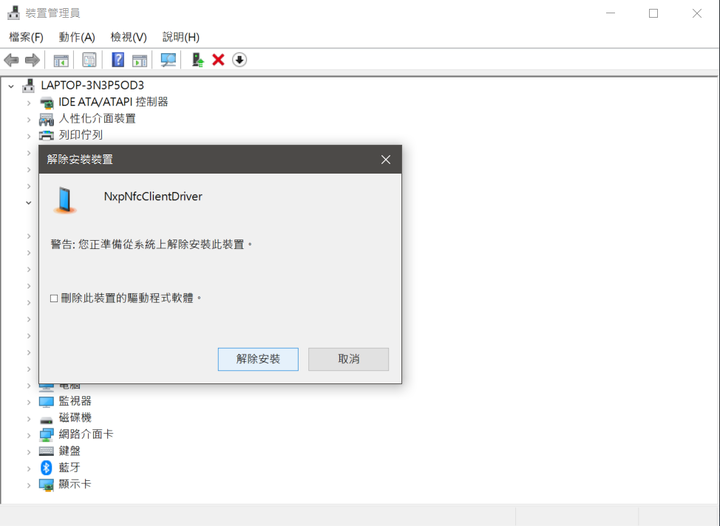Select the 網路介面卡 network adapter icon

point(46,435)
